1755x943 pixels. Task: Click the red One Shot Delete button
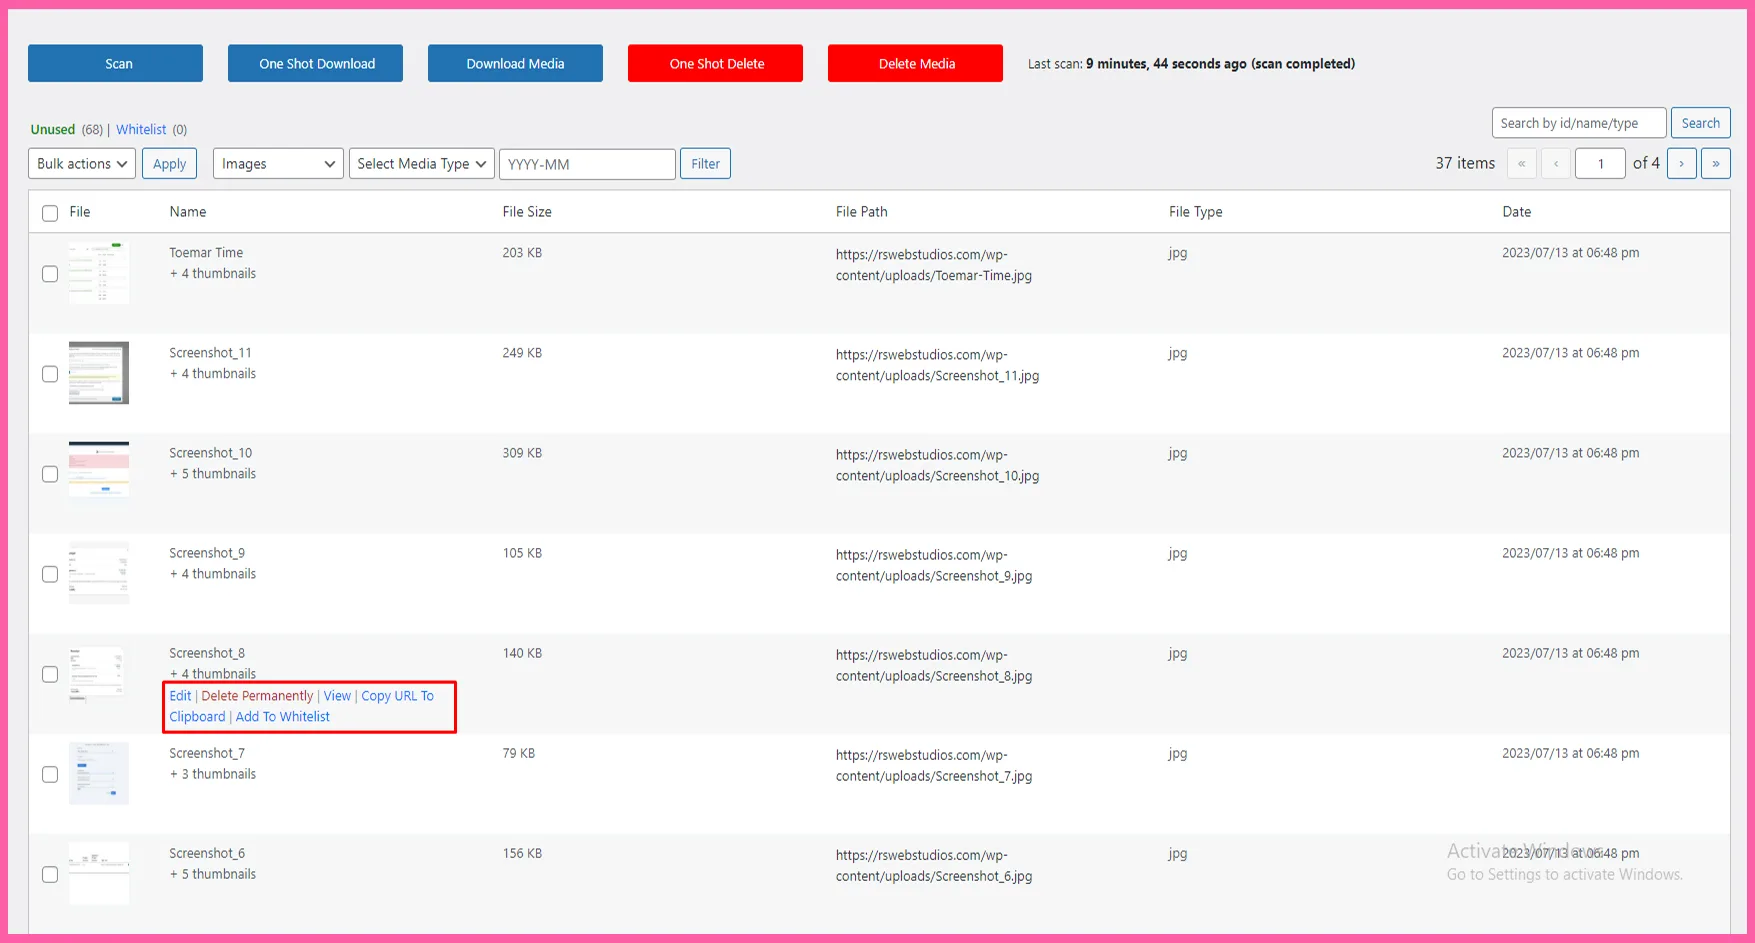pos(715,64)
